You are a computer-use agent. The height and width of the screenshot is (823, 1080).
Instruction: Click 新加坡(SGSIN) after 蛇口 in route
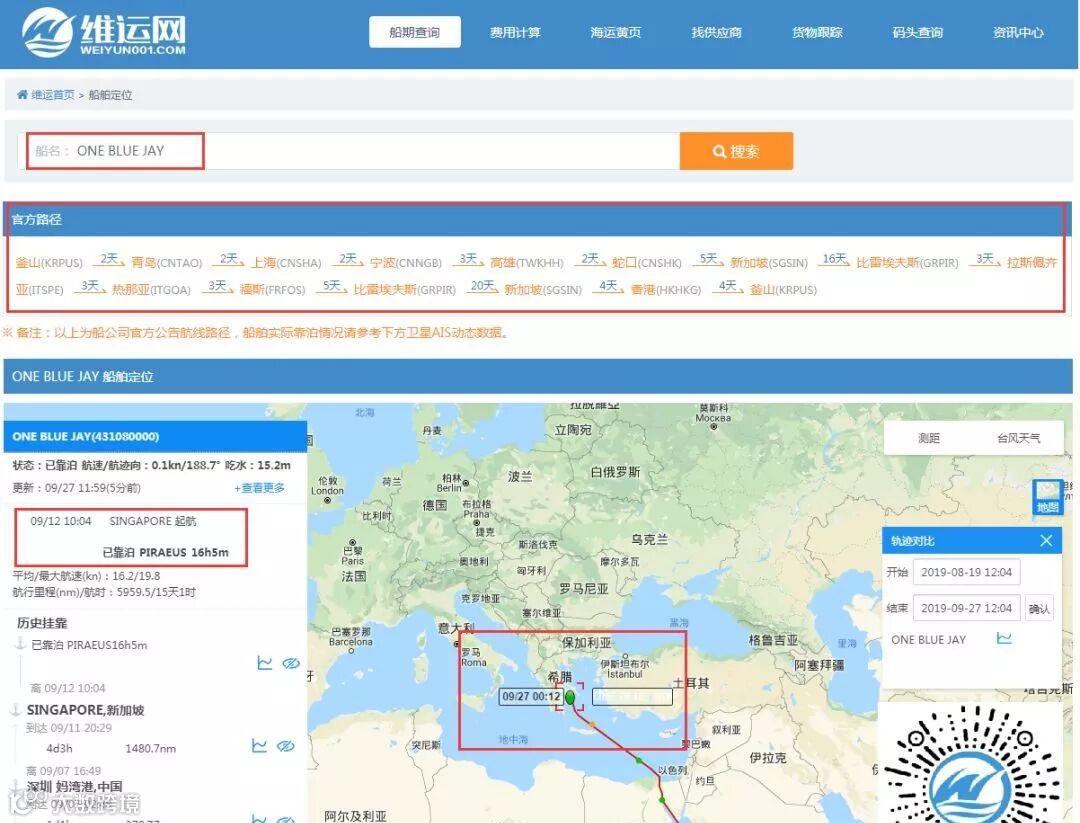click(x=769, y=262)
